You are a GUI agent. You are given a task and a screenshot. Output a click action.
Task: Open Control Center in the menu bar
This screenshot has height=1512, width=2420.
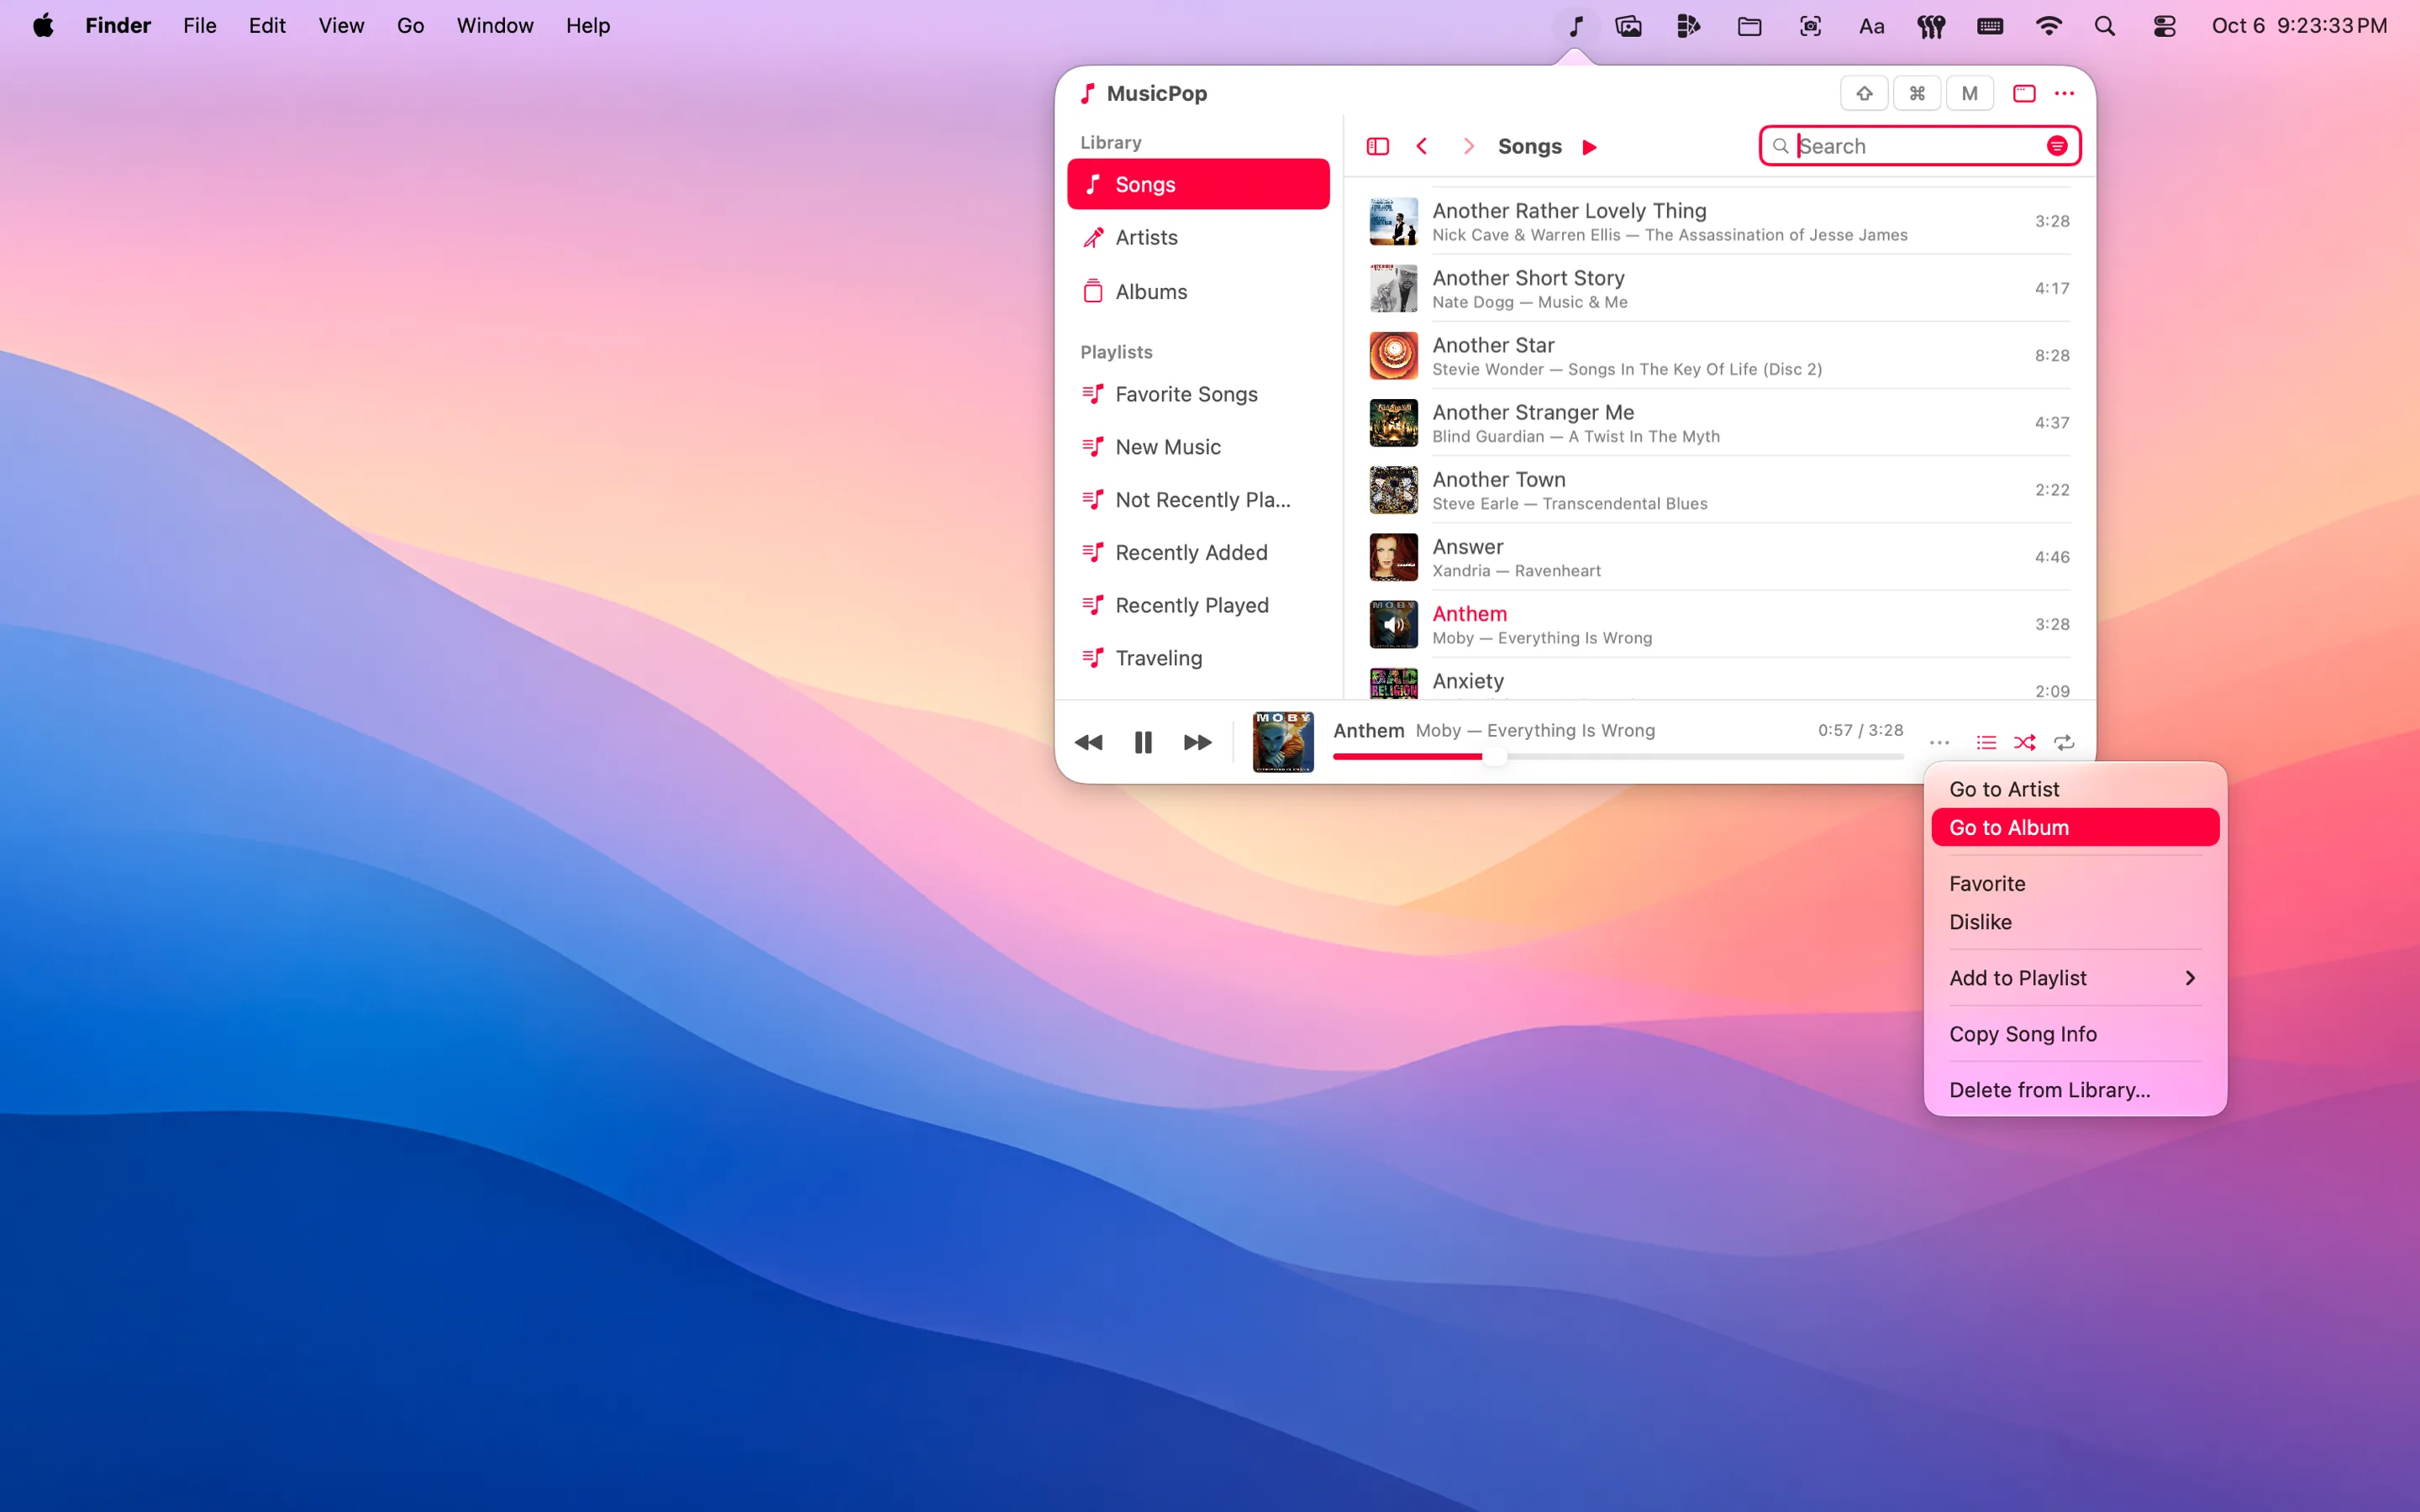click(2165, 26)
